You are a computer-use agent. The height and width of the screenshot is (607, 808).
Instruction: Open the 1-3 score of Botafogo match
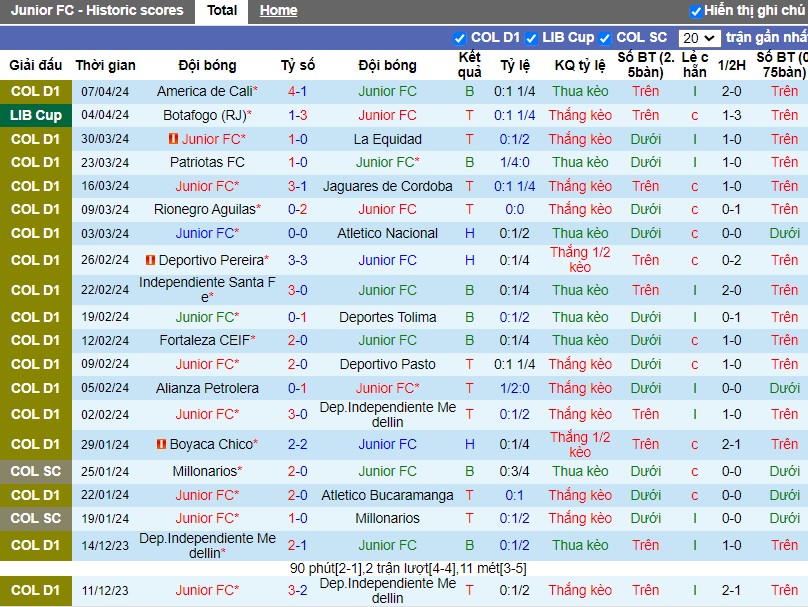(x=297, y=115)
